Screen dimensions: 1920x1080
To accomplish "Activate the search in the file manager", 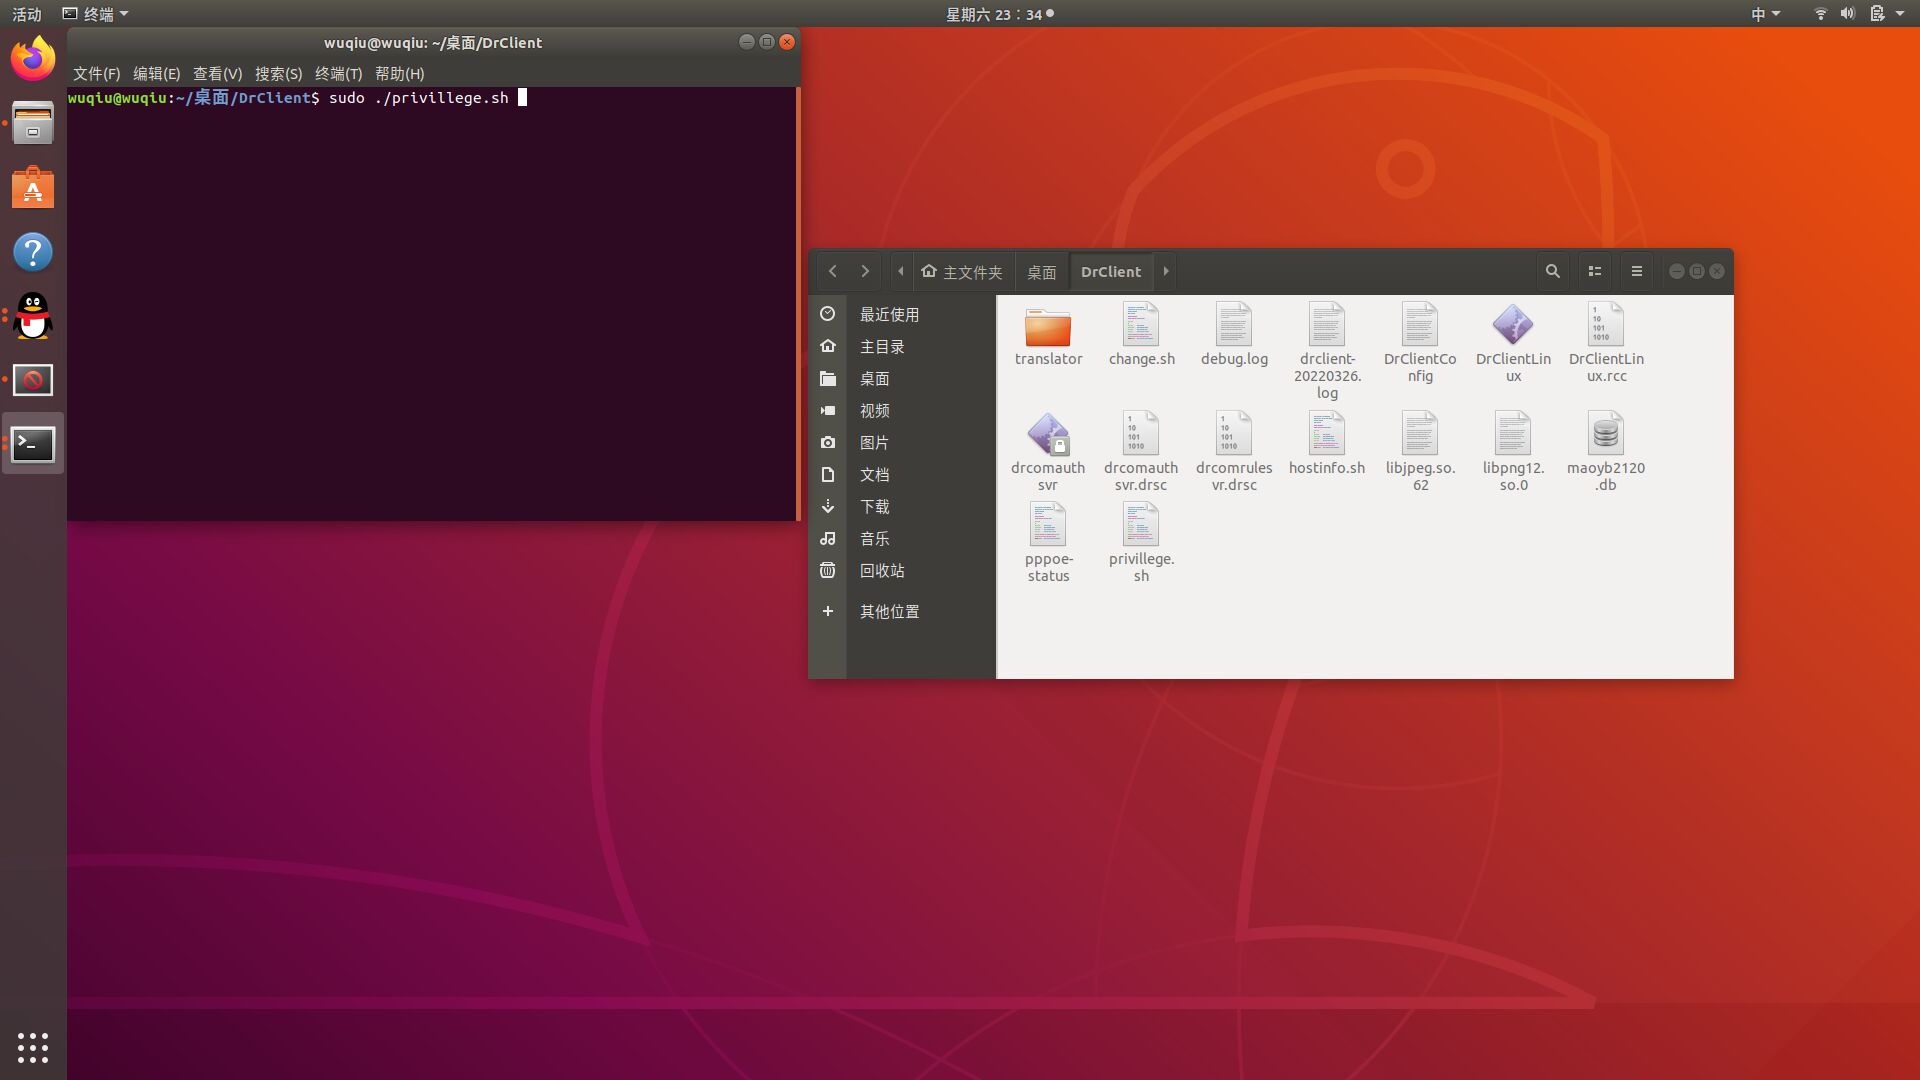I will [x=1552, y=271].
